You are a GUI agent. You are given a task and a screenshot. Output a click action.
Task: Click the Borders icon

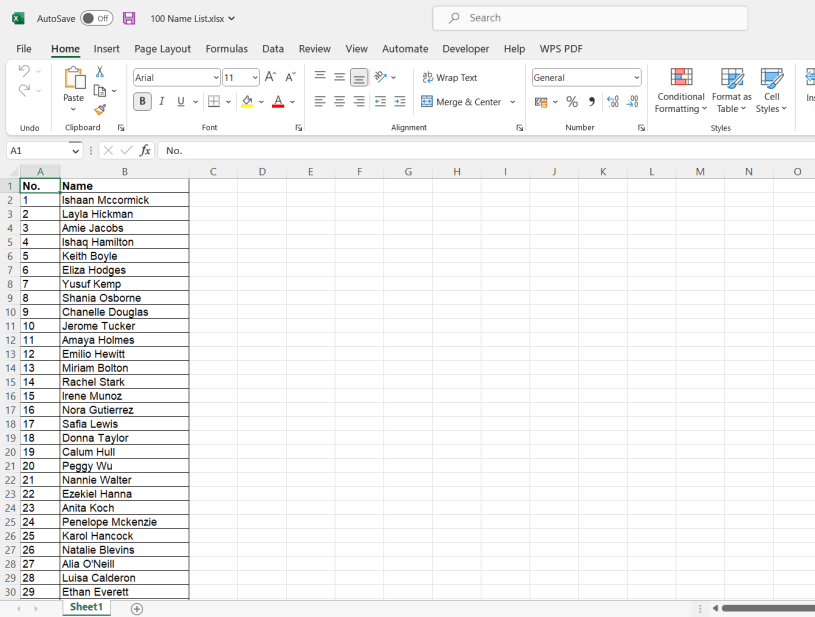point(214,101)
